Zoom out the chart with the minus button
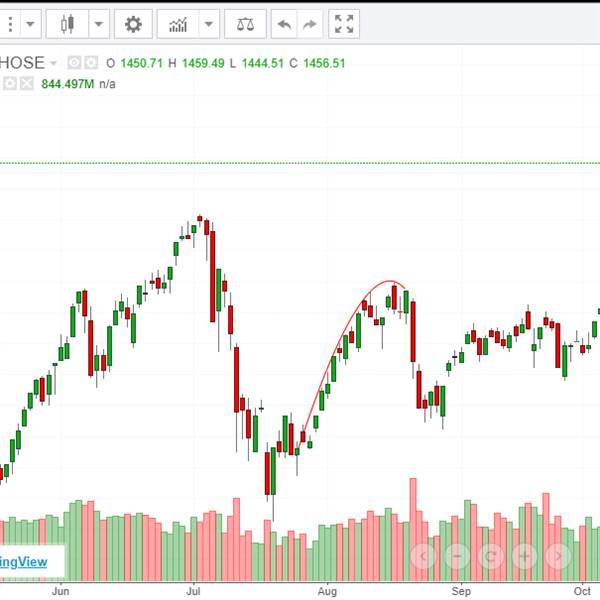This screenshot has width=600, height=600. pos(457,556)
